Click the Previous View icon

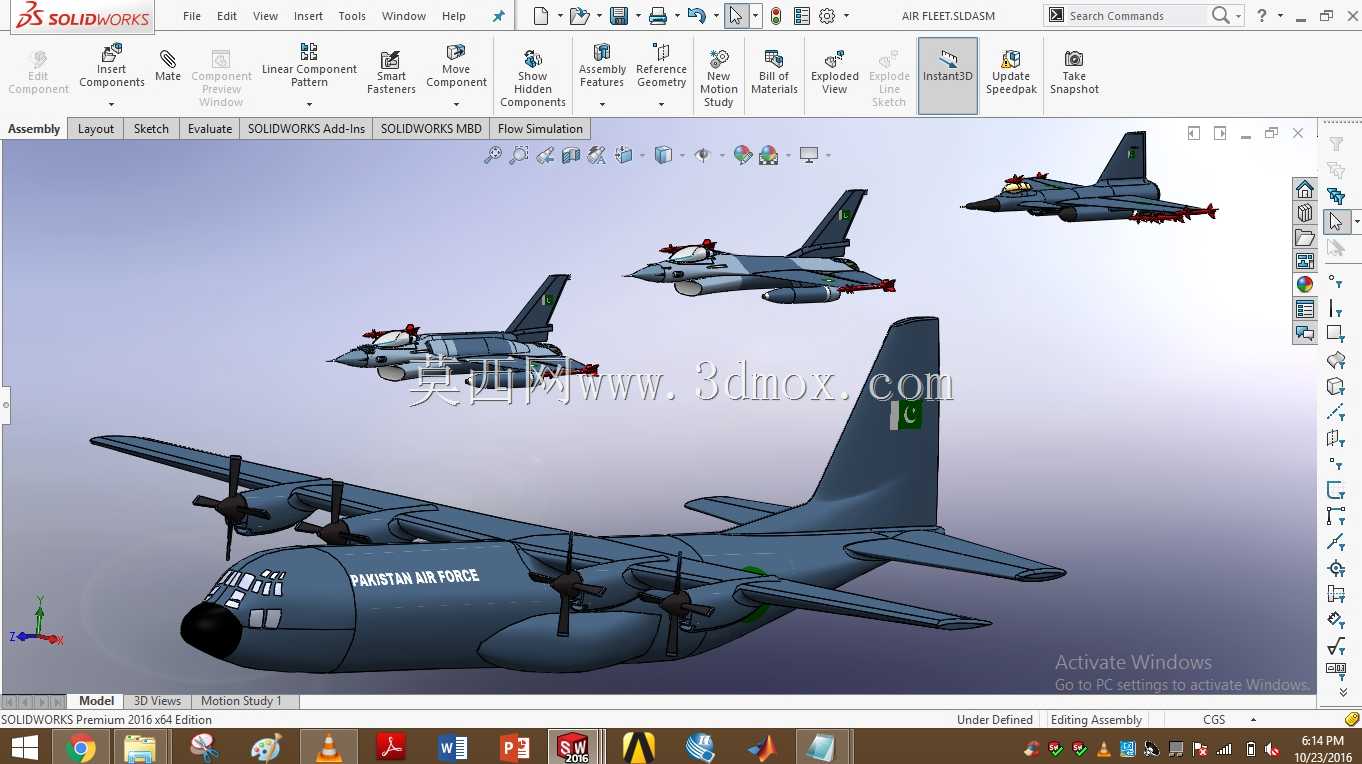coord(545,155)
